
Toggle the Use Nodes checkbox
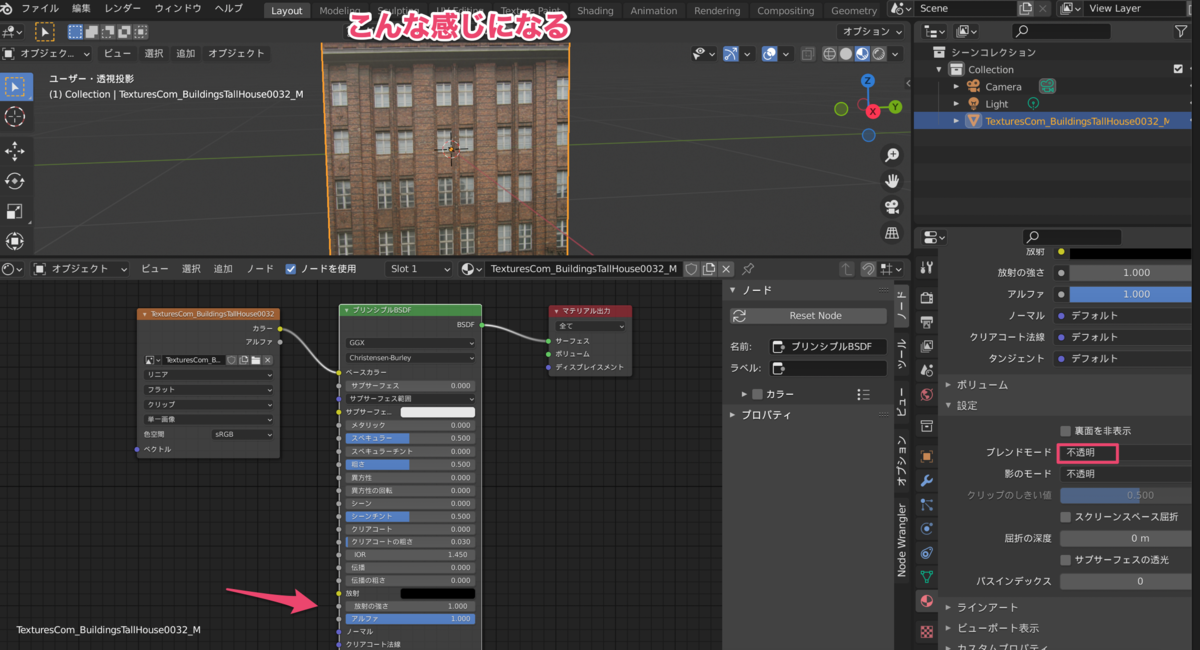coord(290,269)
